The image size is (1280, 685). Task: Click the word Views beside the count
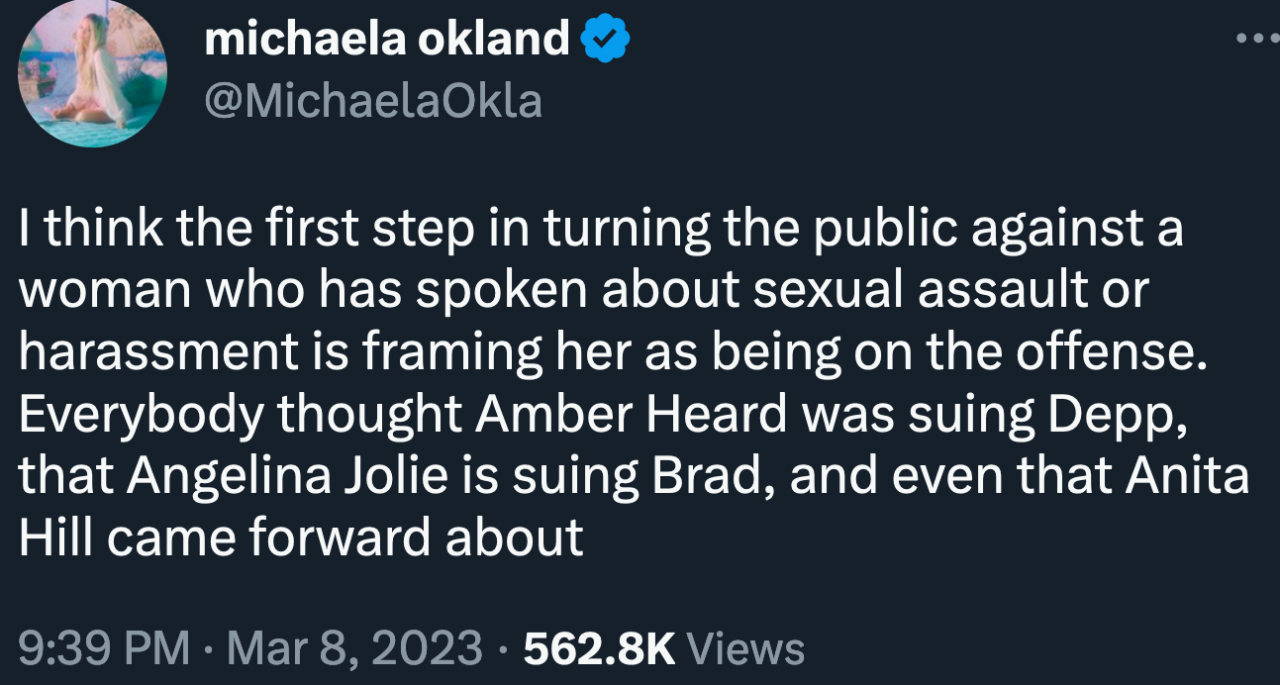tap(747, 648)
